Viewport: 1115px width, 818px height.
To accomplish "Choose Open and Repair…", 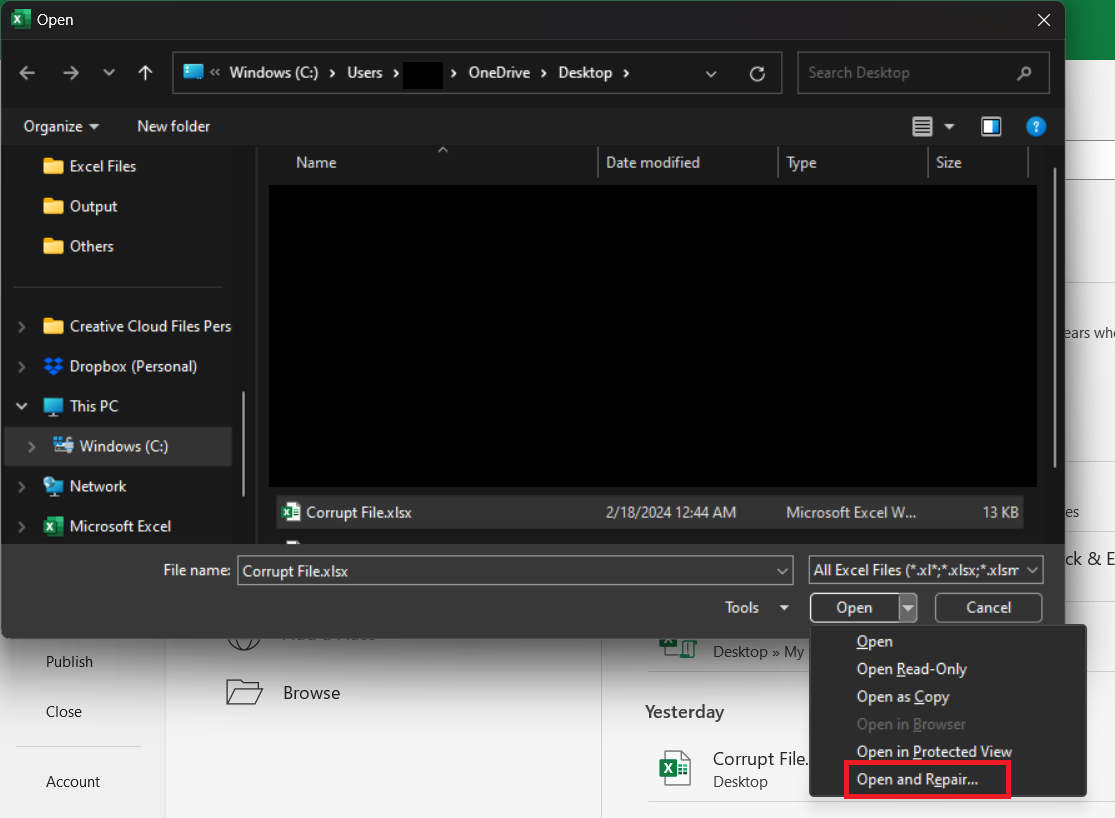I will coord(917,780).
